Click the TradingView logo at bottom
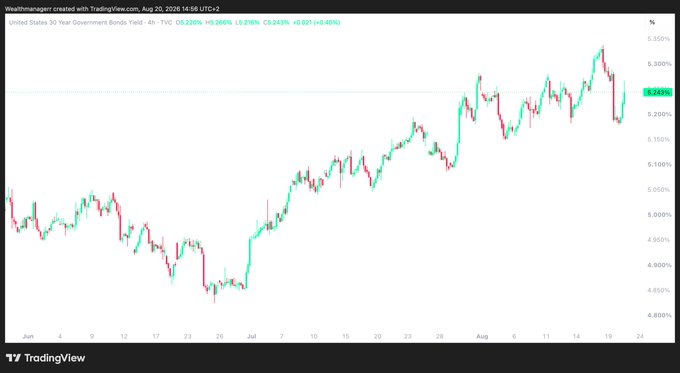 tap(46, 358)
